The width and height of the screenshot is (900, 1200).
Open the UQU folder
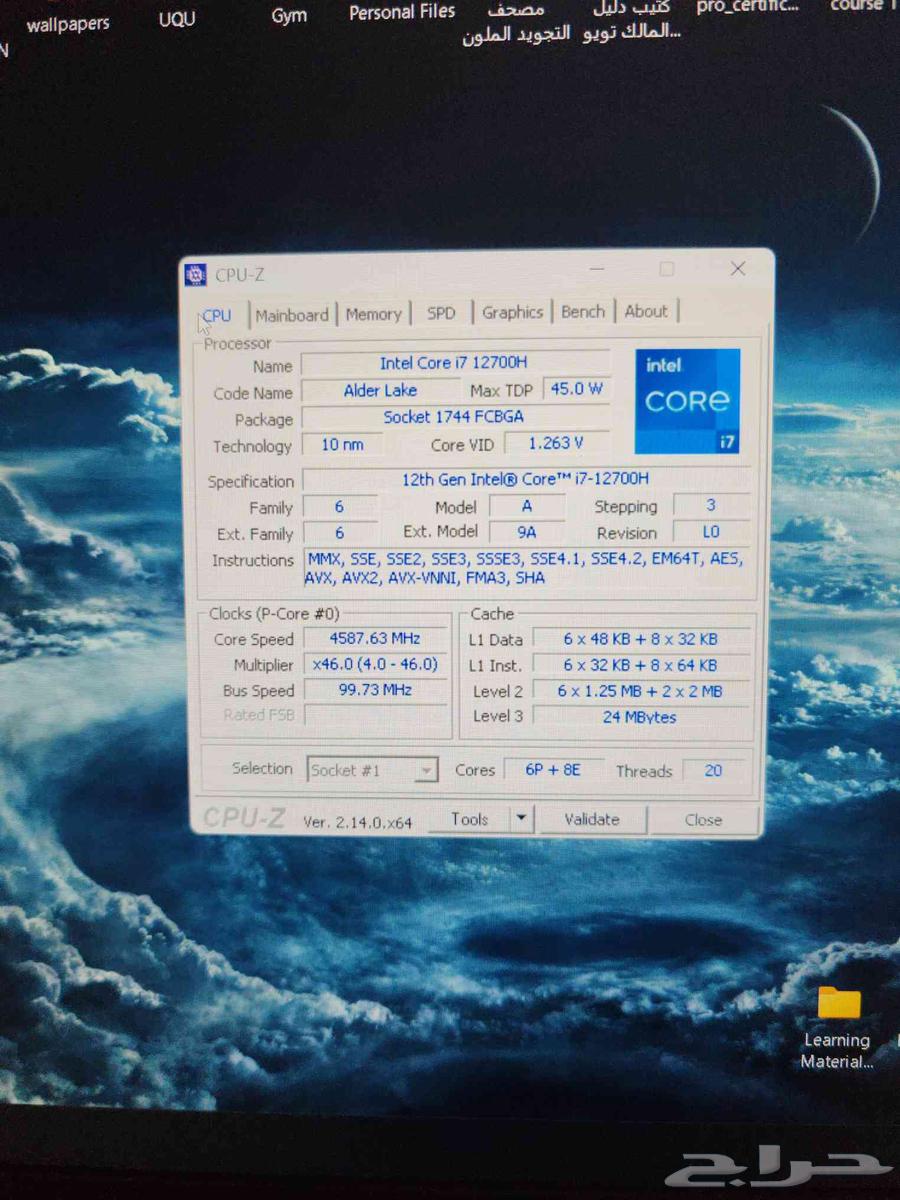tap(176, 18)
